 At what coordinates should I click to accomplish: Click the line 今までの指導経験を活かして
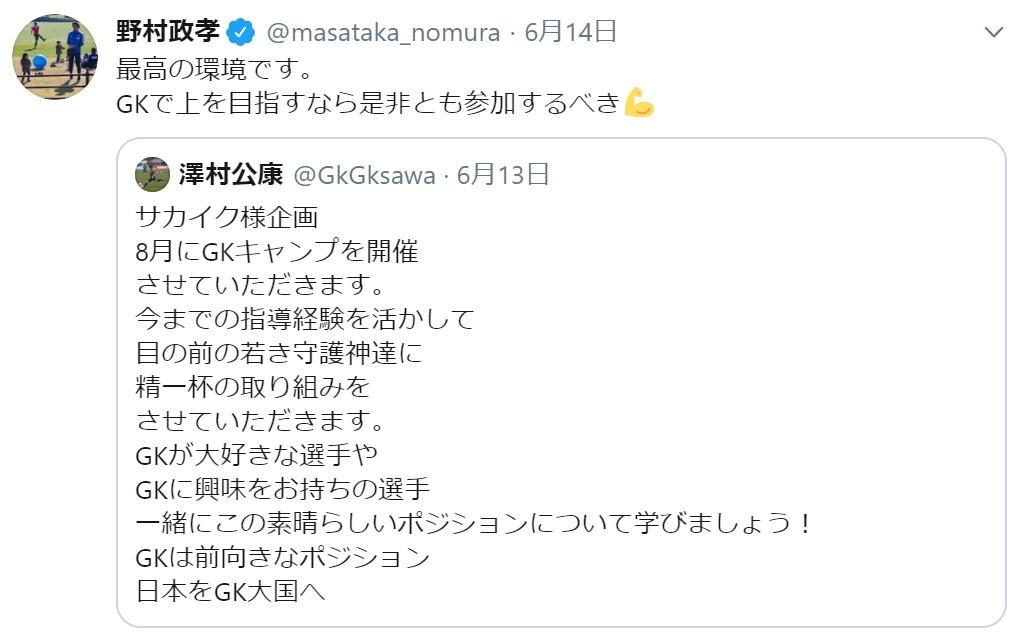pos(304,318)
